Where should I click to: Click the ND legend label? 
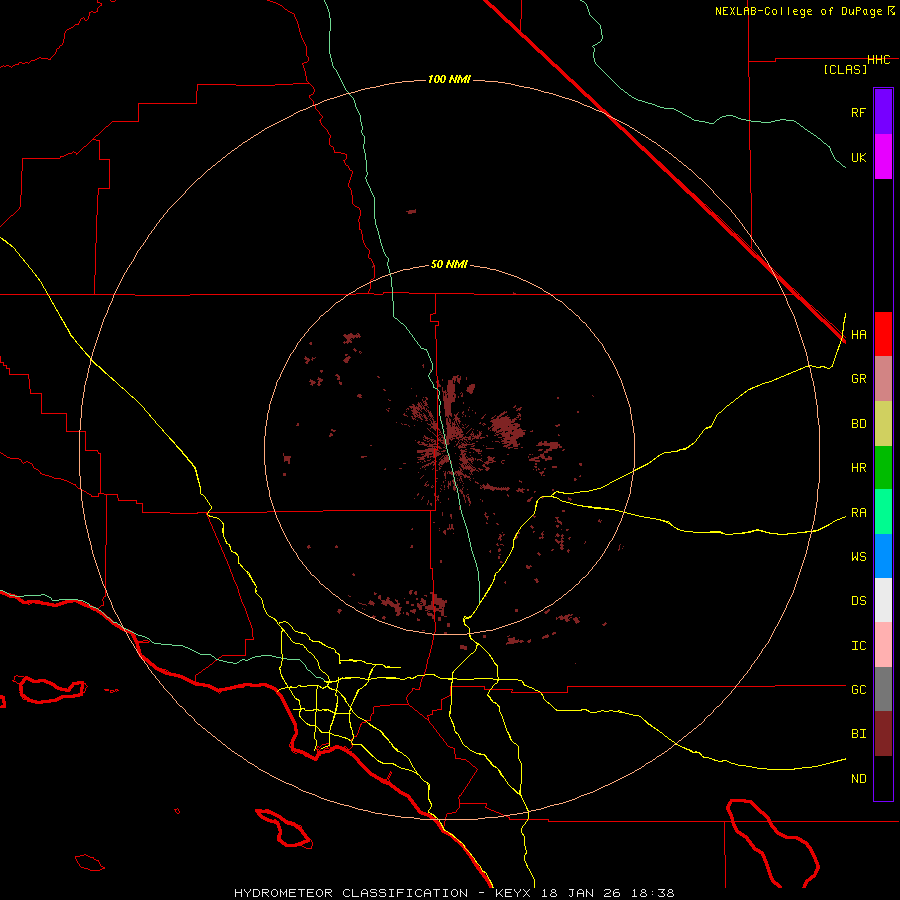coord(858,779)
